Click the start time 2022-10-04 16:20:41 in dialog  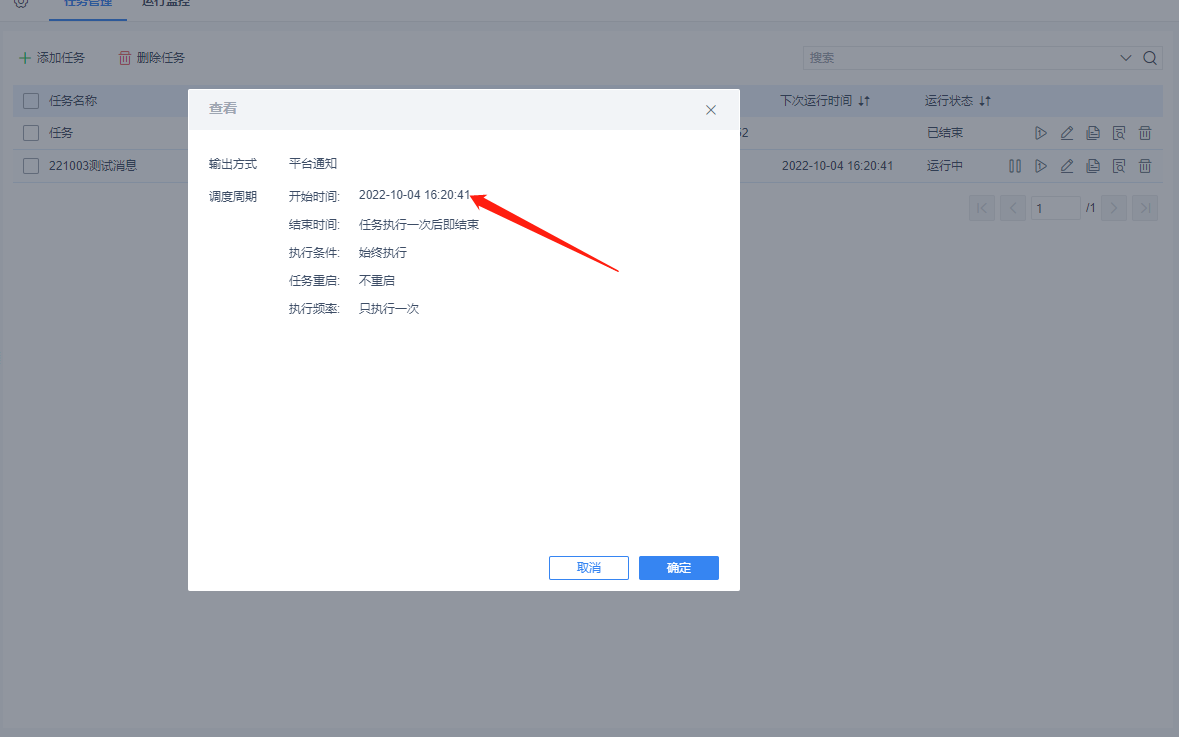tap(414, 195)
